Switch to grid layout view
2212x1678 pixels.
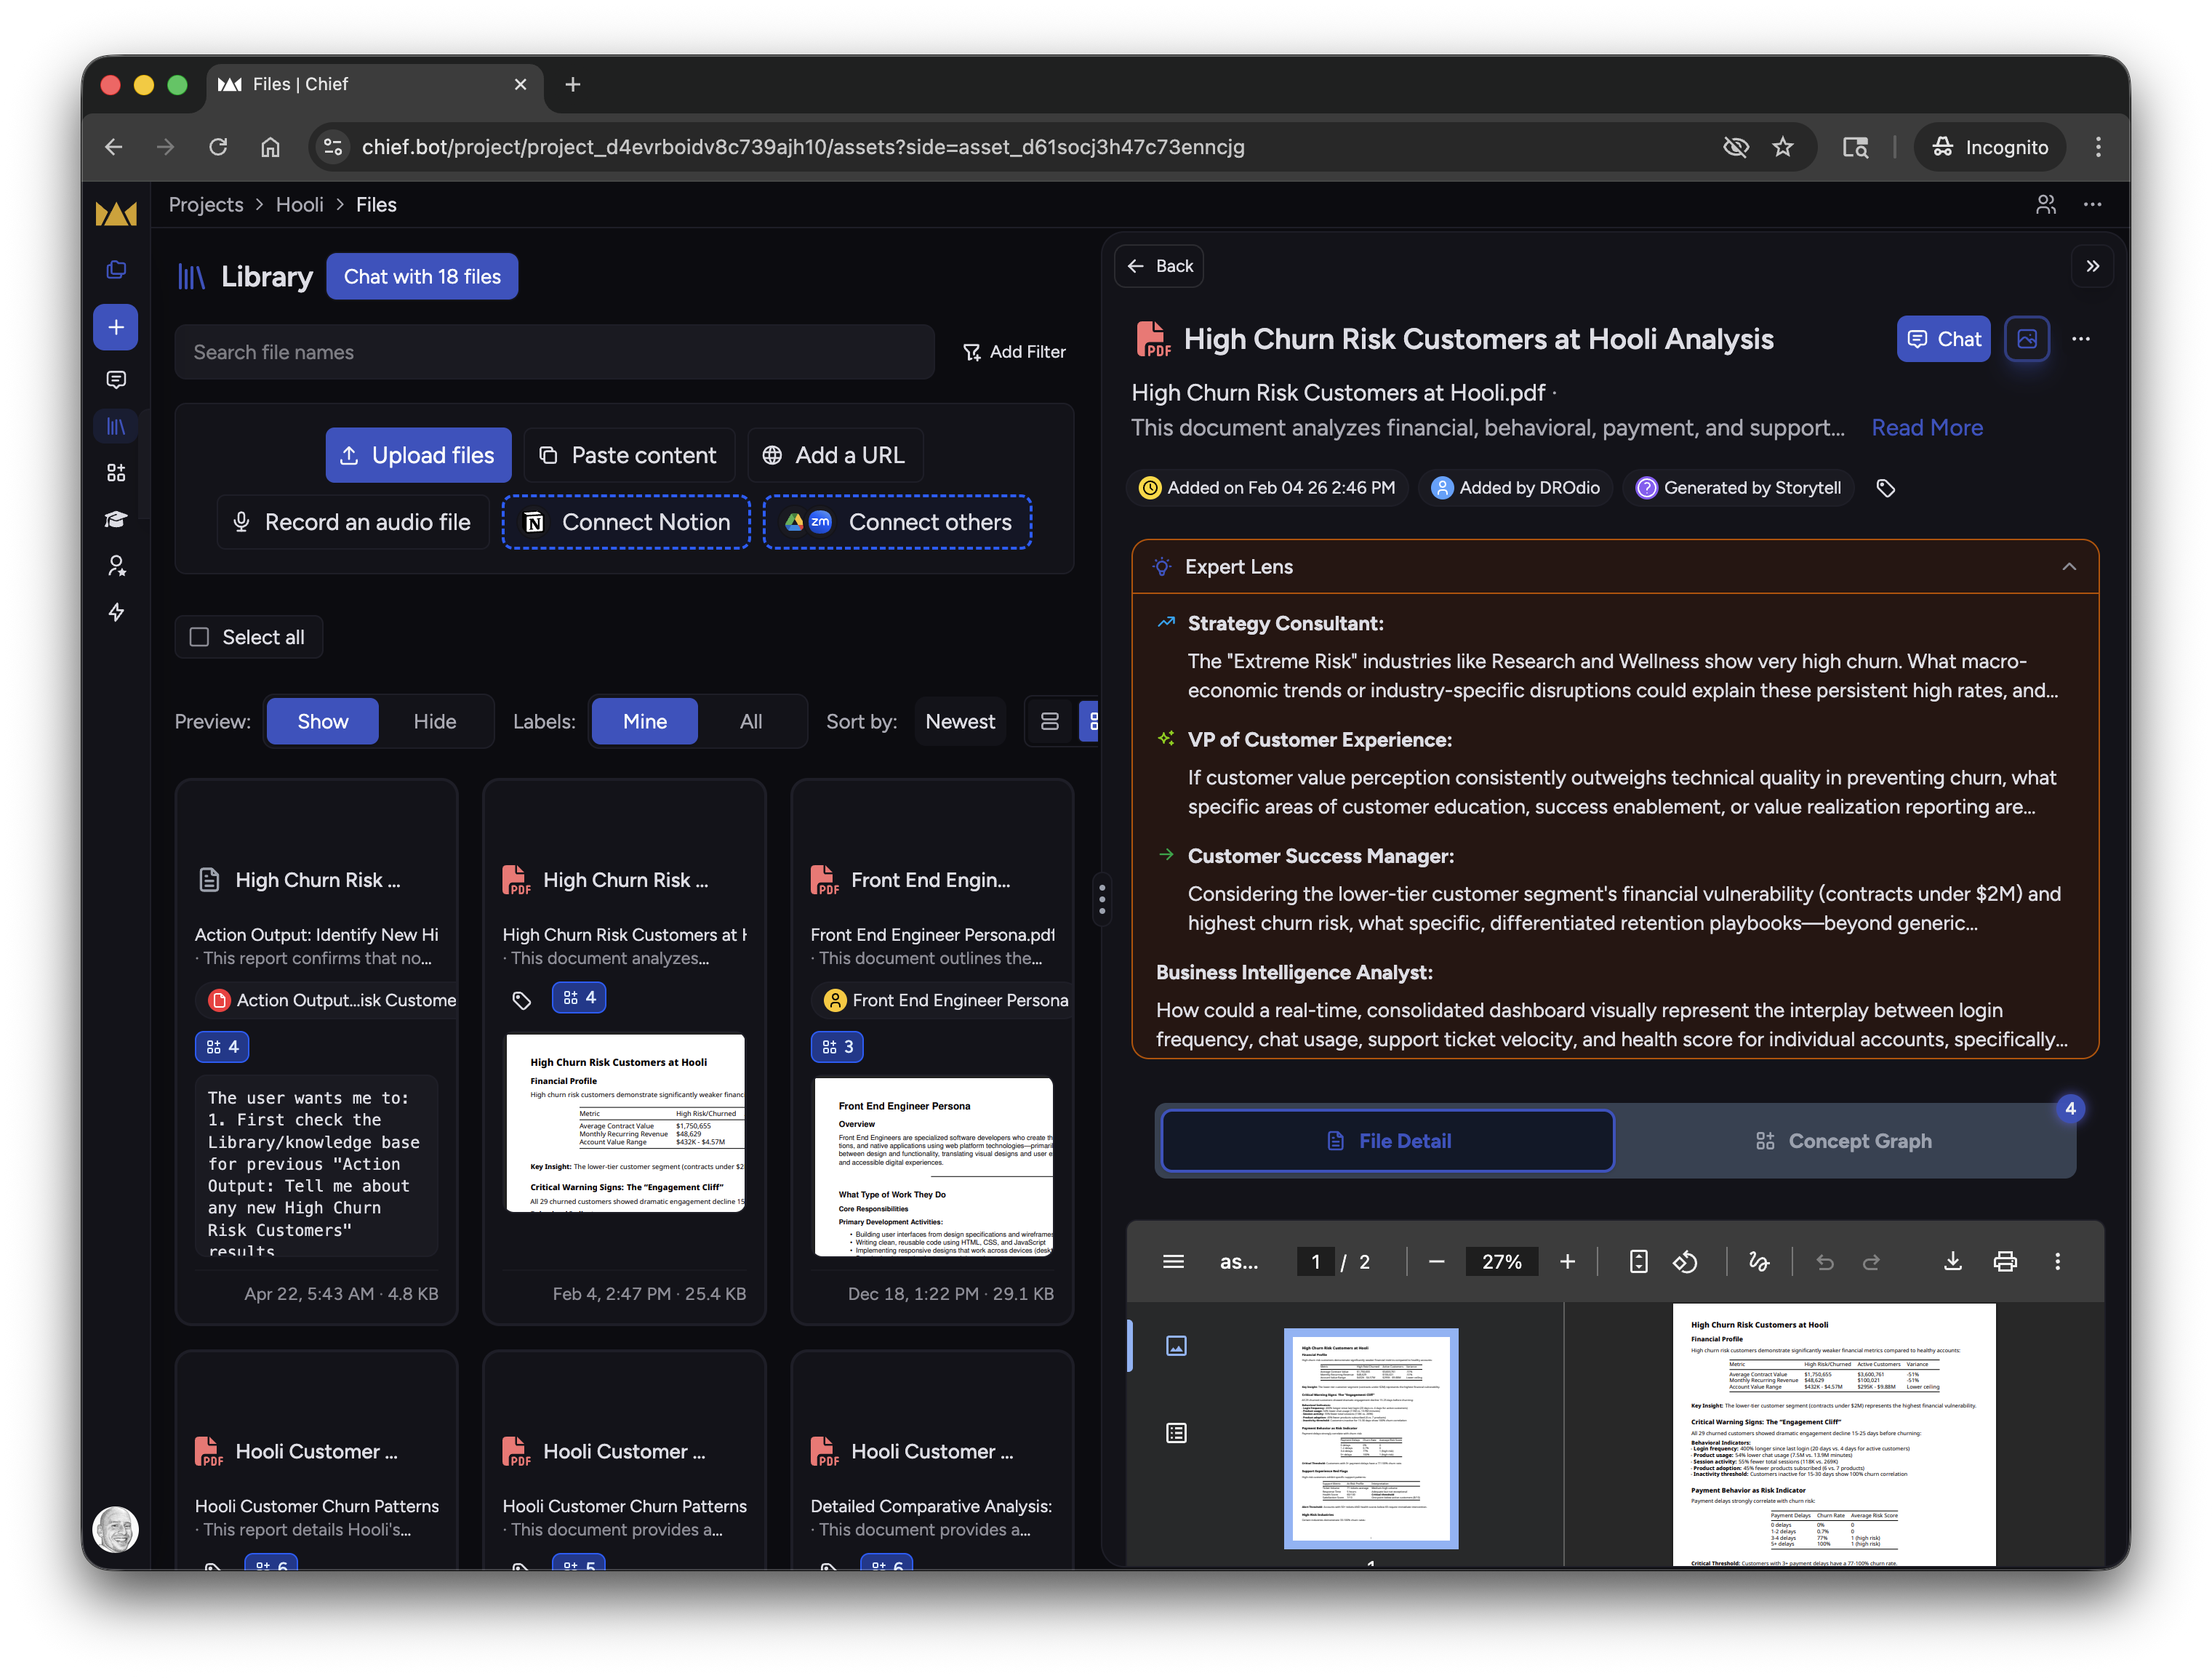1091,721
